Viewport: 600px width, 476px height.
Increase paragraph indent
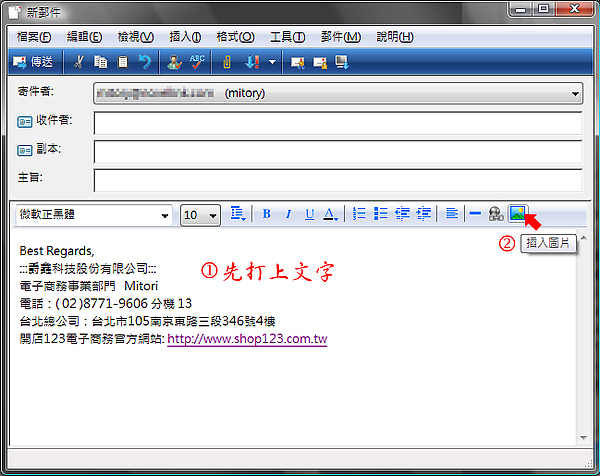(424, 214)
